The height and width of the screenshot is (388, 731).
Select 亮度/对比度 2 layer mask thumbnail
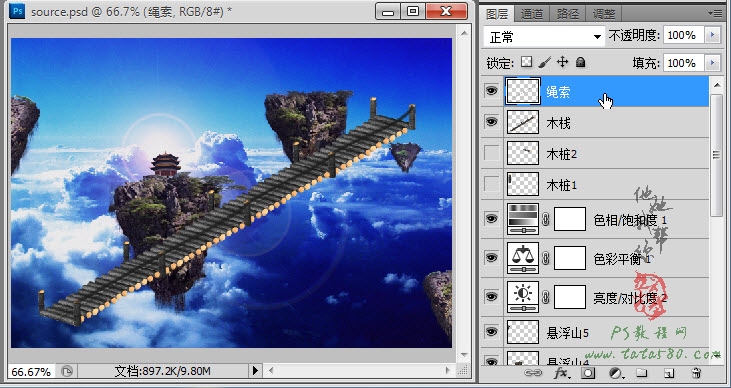pyautogui.click(x=570, y=297)
